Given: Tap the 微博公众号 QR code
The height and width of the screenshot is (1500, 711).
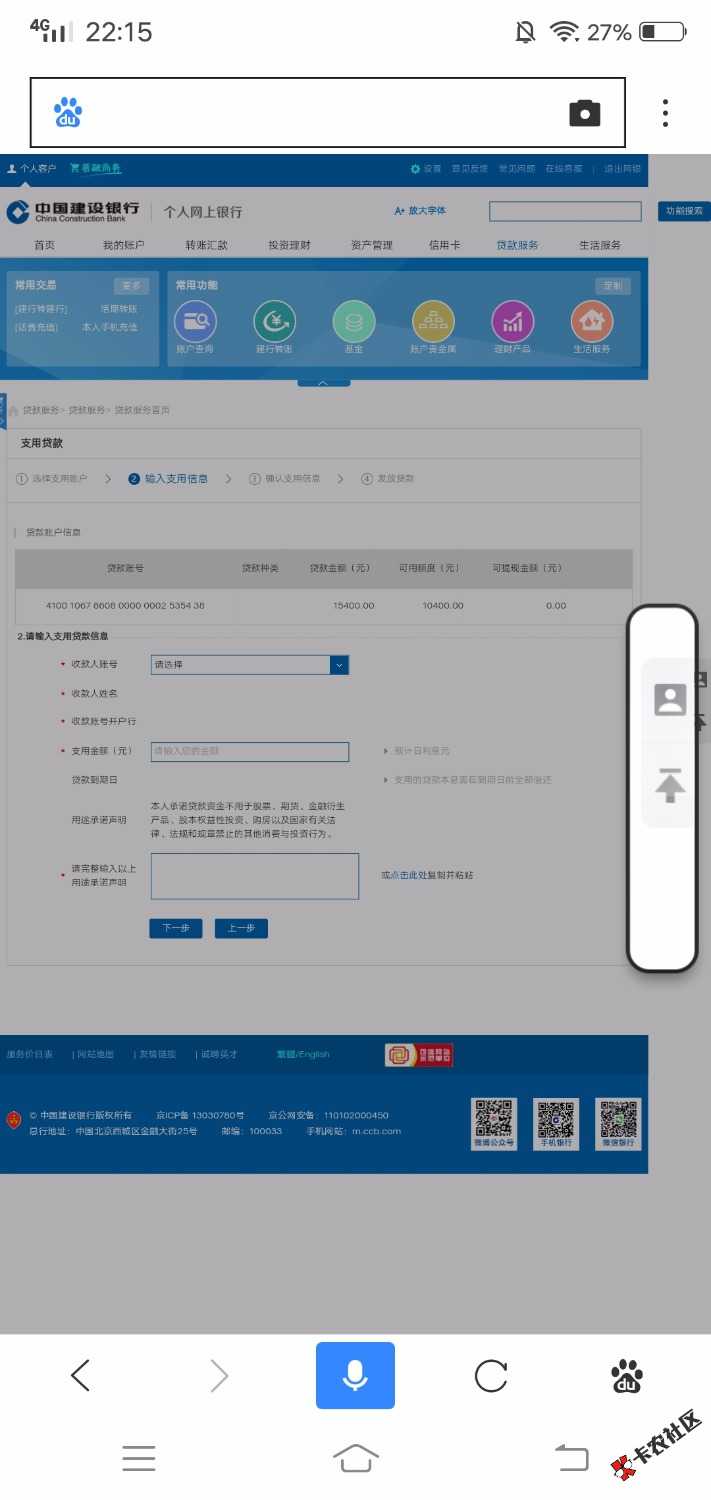Looking at the screenshot, I should [x=494, y=1123].
